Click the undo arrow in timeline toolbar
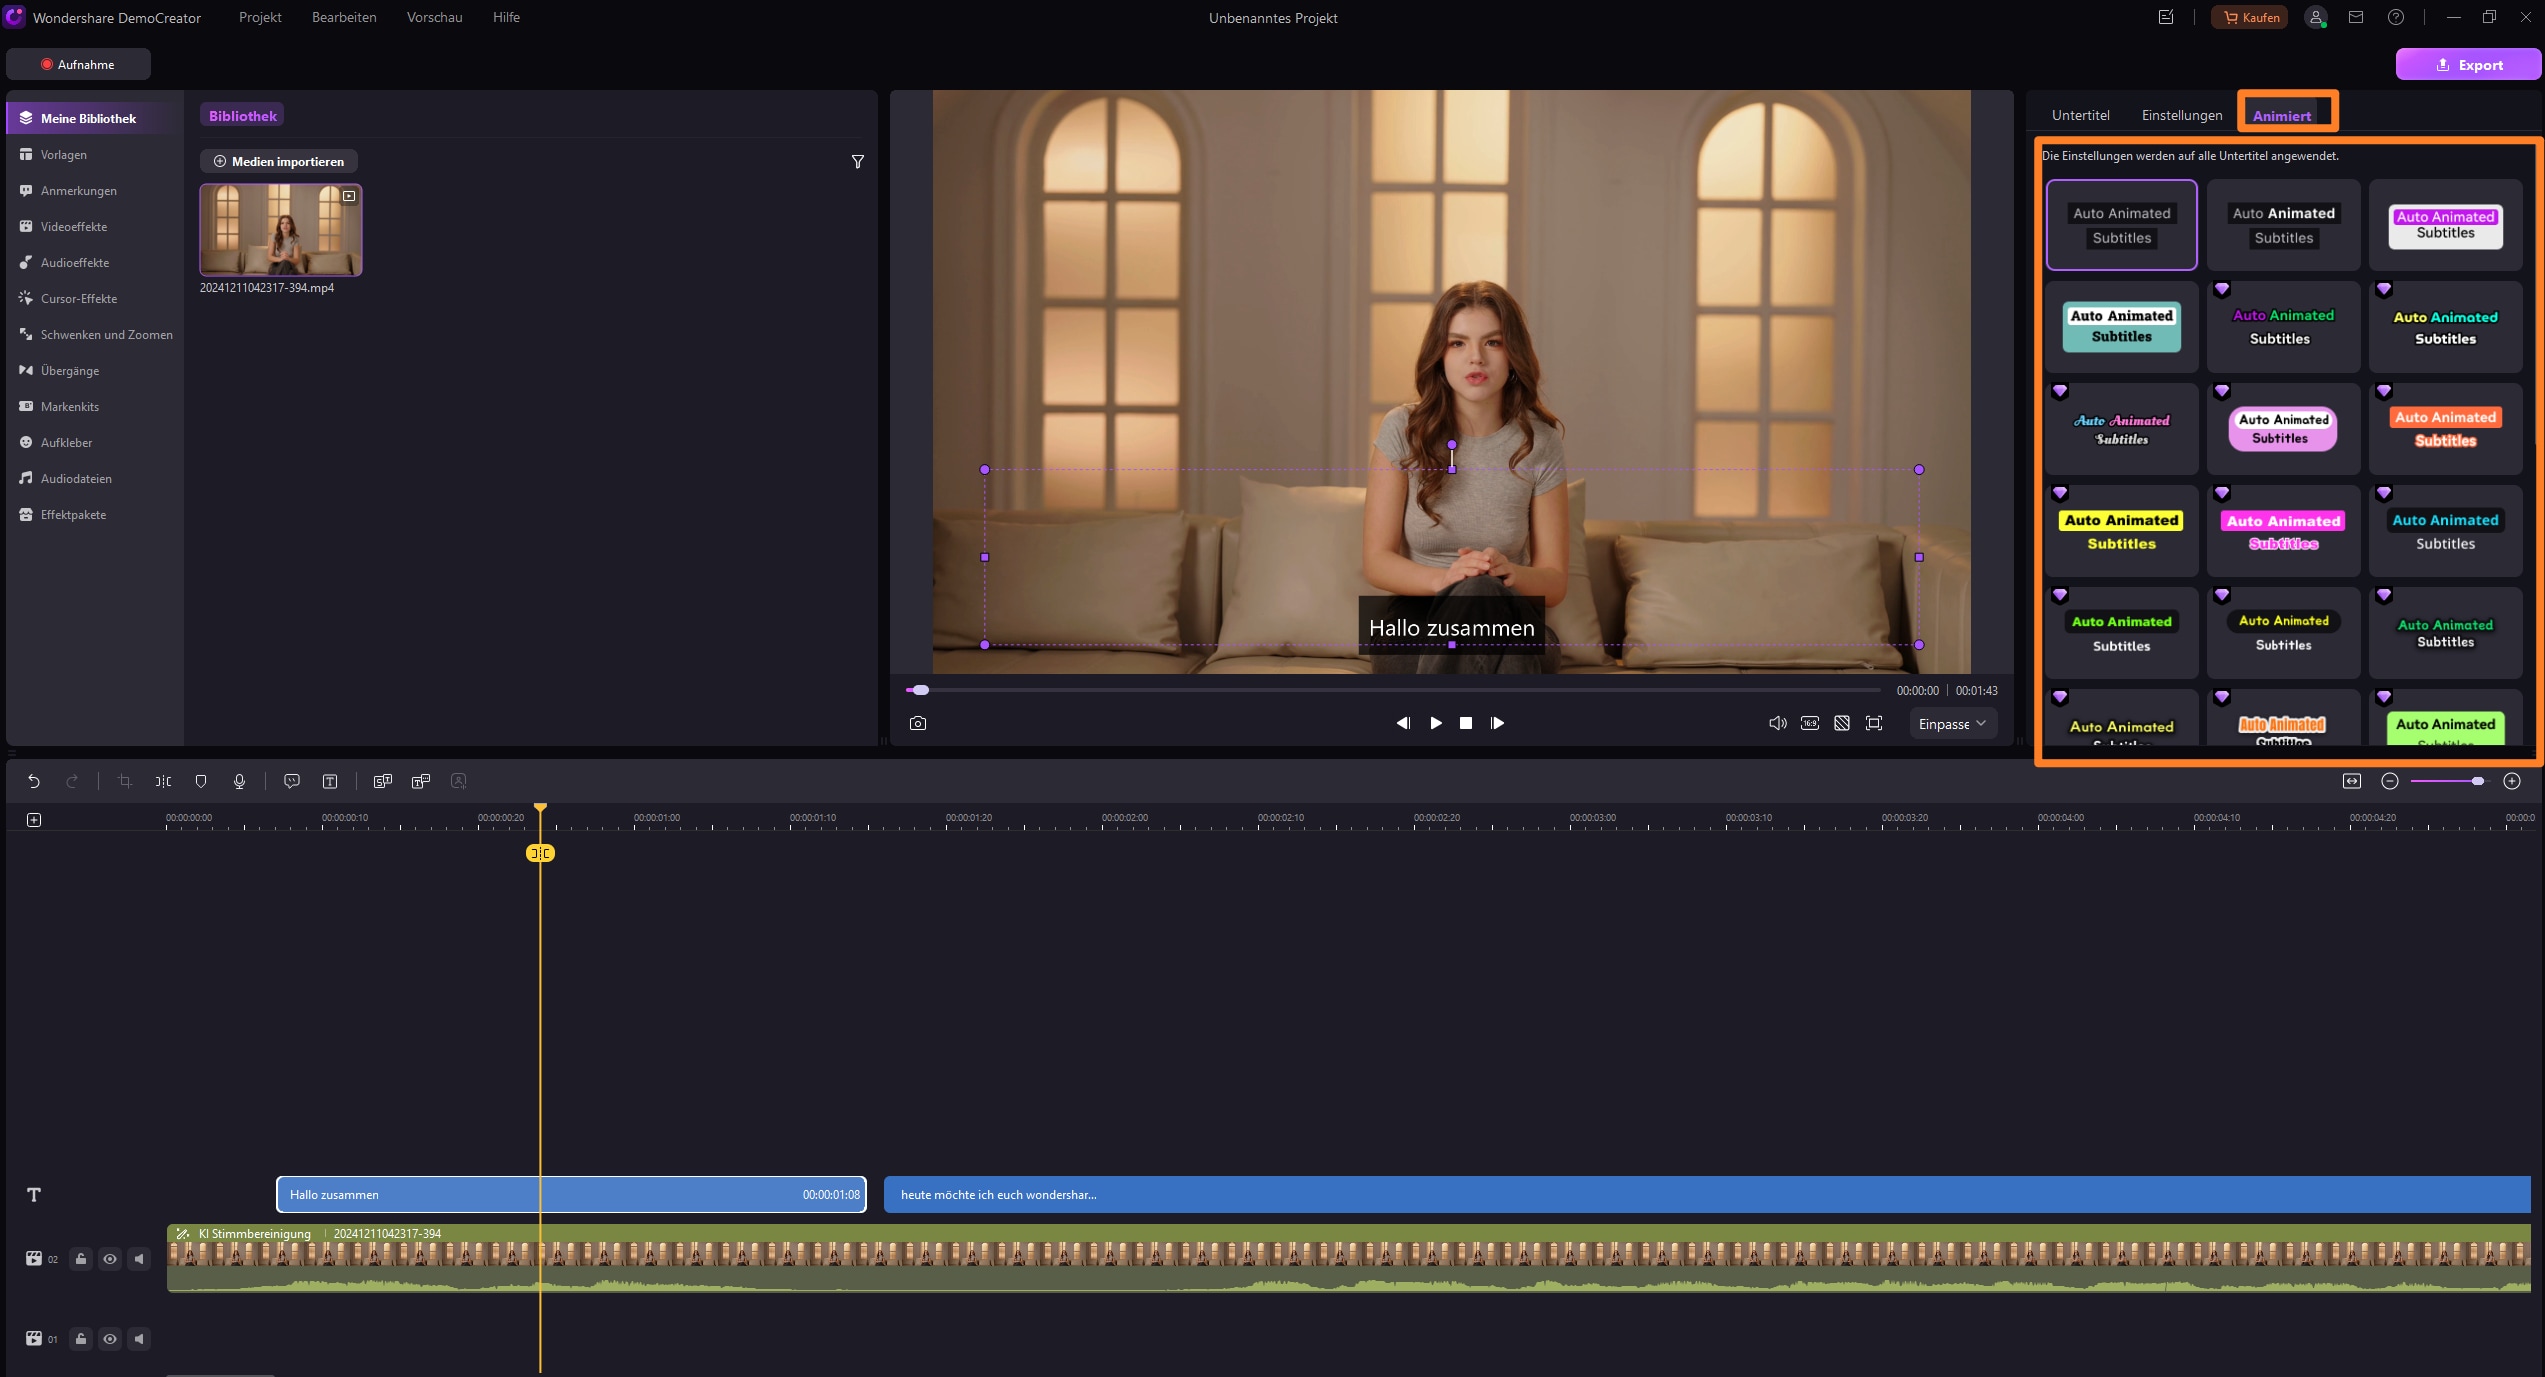 point(34,781)
